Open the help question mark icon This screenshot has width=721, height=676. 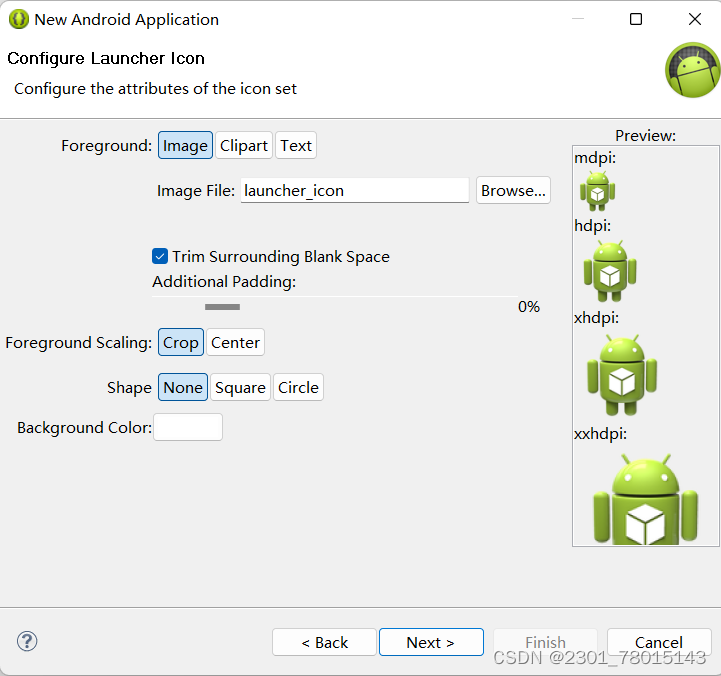click(27, 641)
